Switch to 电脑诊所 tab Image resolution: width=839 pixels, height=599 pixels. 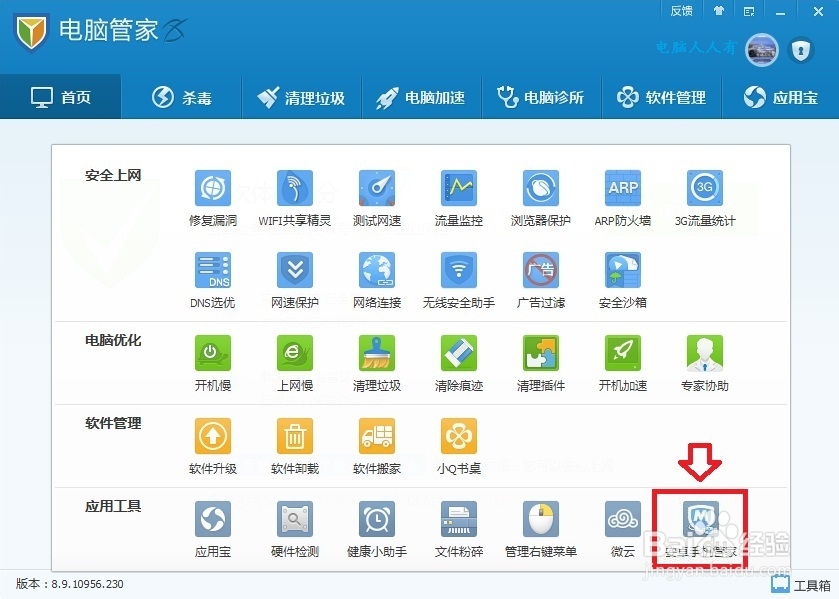point(541,97)
